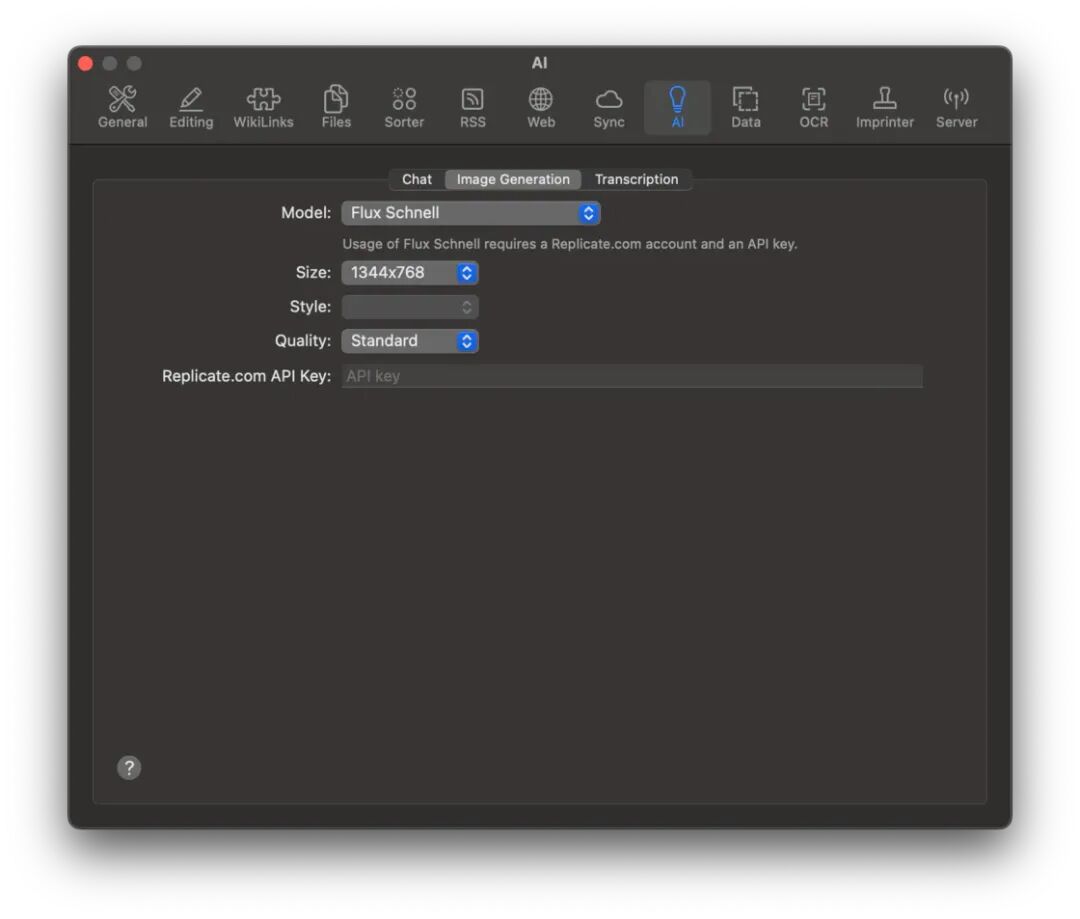
Task: Click the Model label
Action: pos(306,213)
